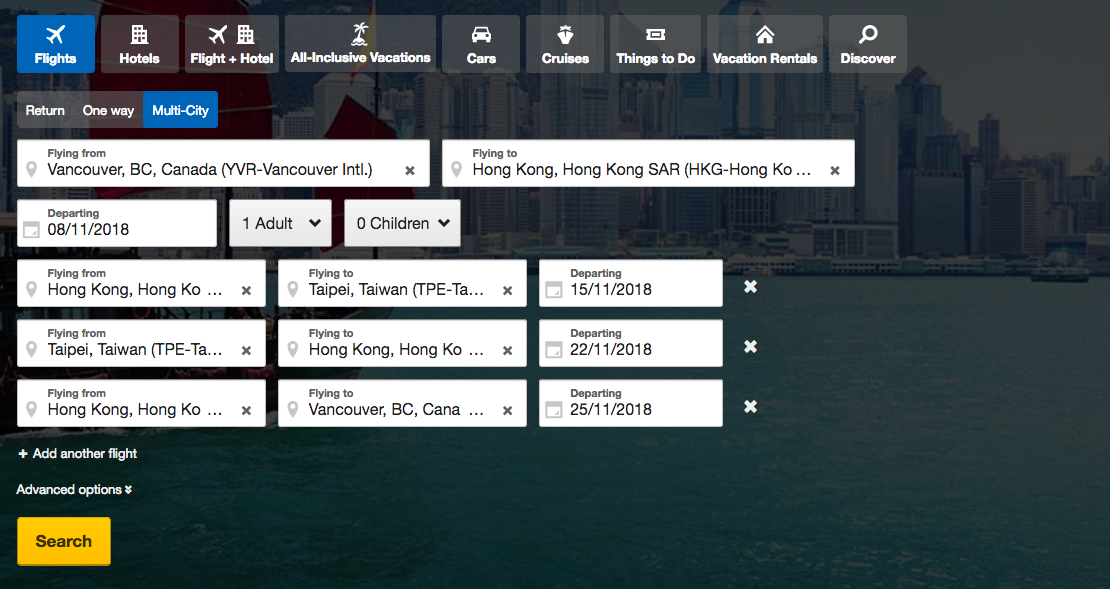The width and height of the screenshot is (1110, 589).
Task: Open the 0 Children dropdown
Action: [x=402, y=223]
